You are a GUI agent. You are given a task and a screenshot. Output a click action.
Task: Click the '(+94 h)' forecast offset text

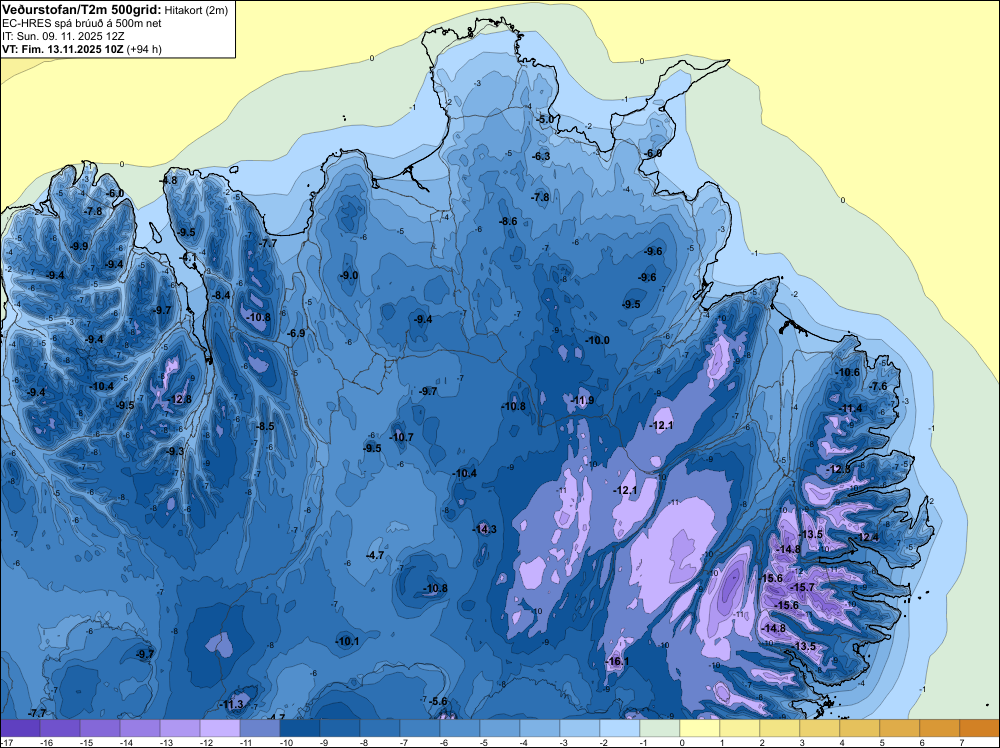145,49
